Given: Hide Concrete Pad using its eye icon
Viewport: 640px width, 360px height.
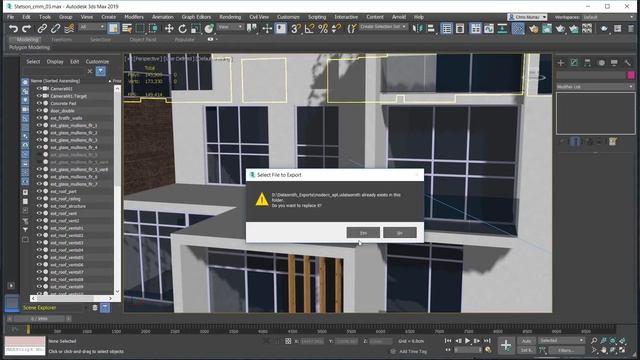Looking at the screenshot, I should [x=40, y=103].
